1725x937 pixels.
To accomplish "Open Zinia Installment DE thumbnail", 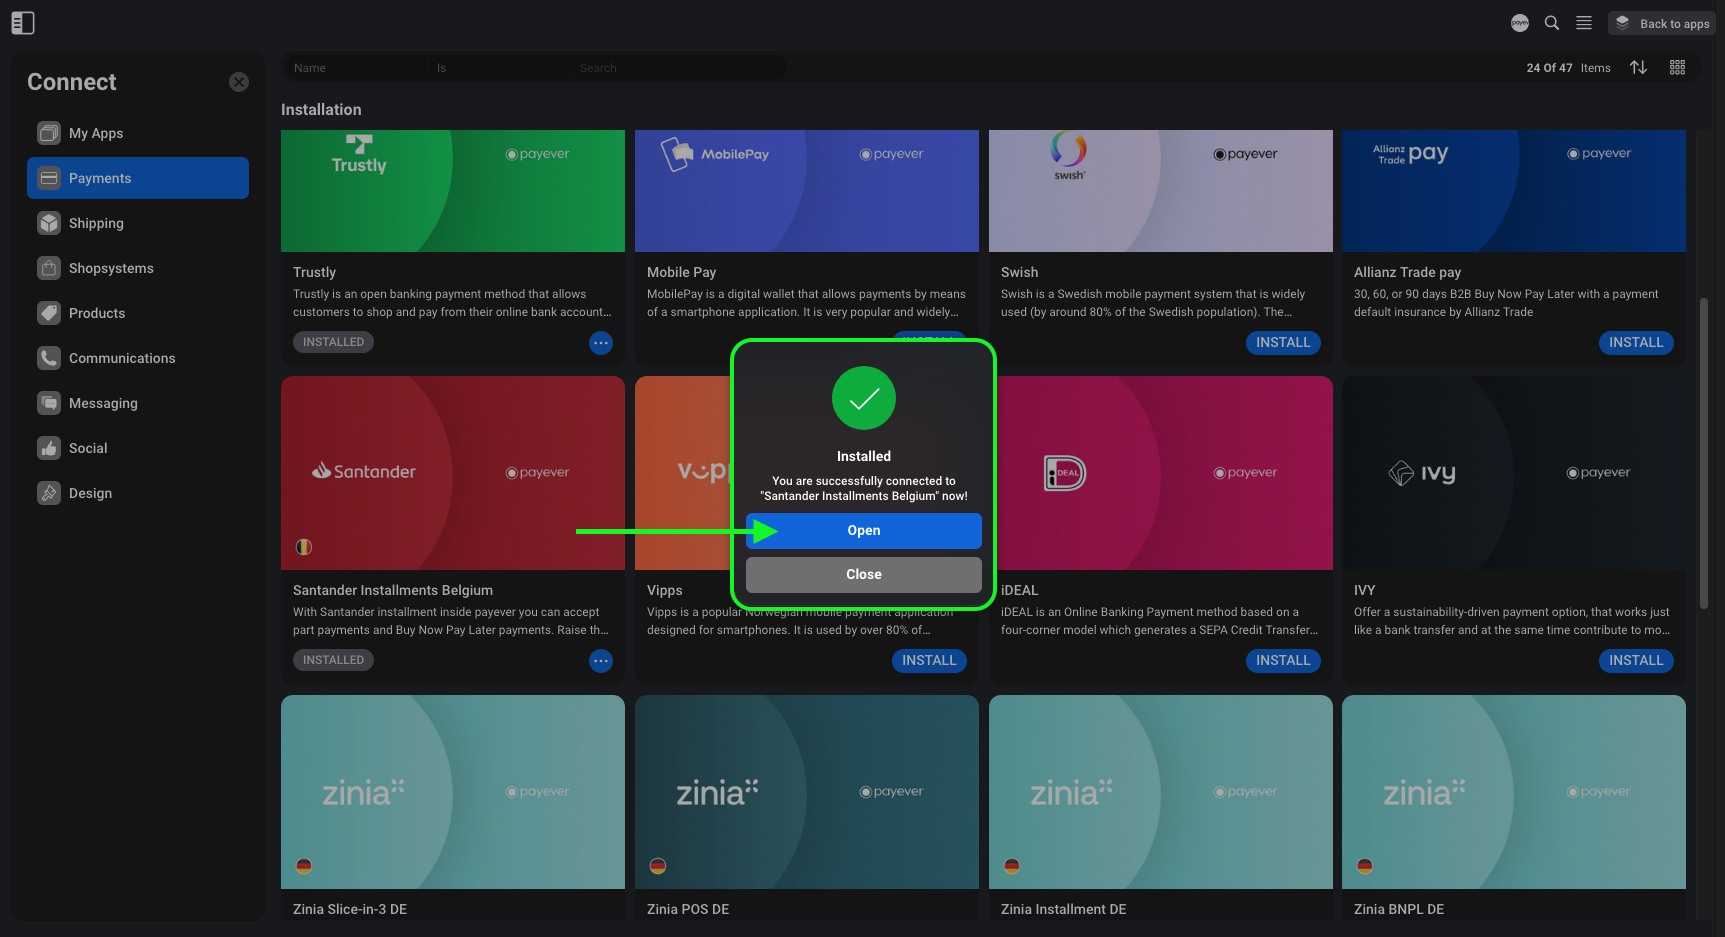I will pyautogui.click(x=1161, y=792).
